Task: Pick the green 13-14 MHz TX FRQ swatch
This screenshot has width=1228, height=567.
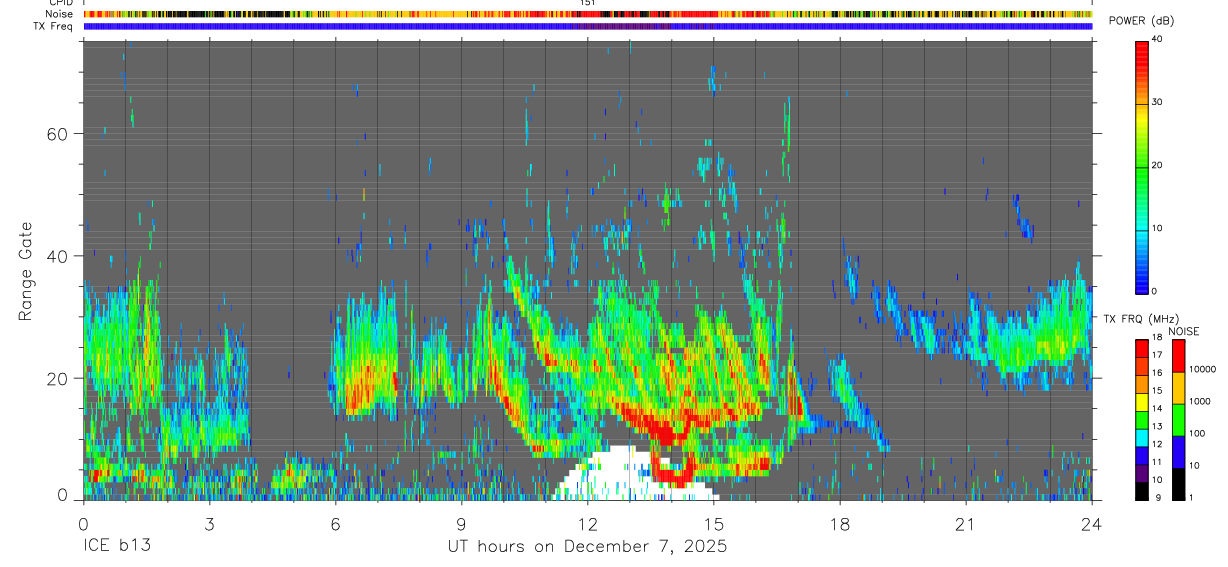Action: click(x=1142, y=420)
